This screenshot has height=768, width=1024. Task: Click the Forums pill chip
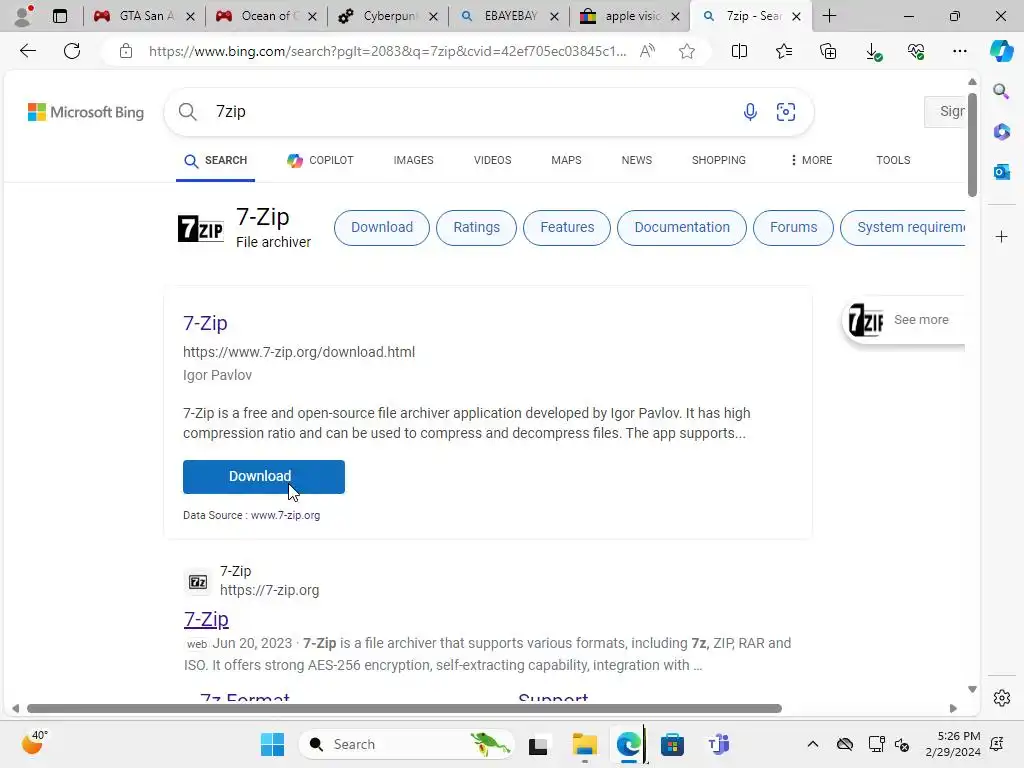[x=793, y=227]
